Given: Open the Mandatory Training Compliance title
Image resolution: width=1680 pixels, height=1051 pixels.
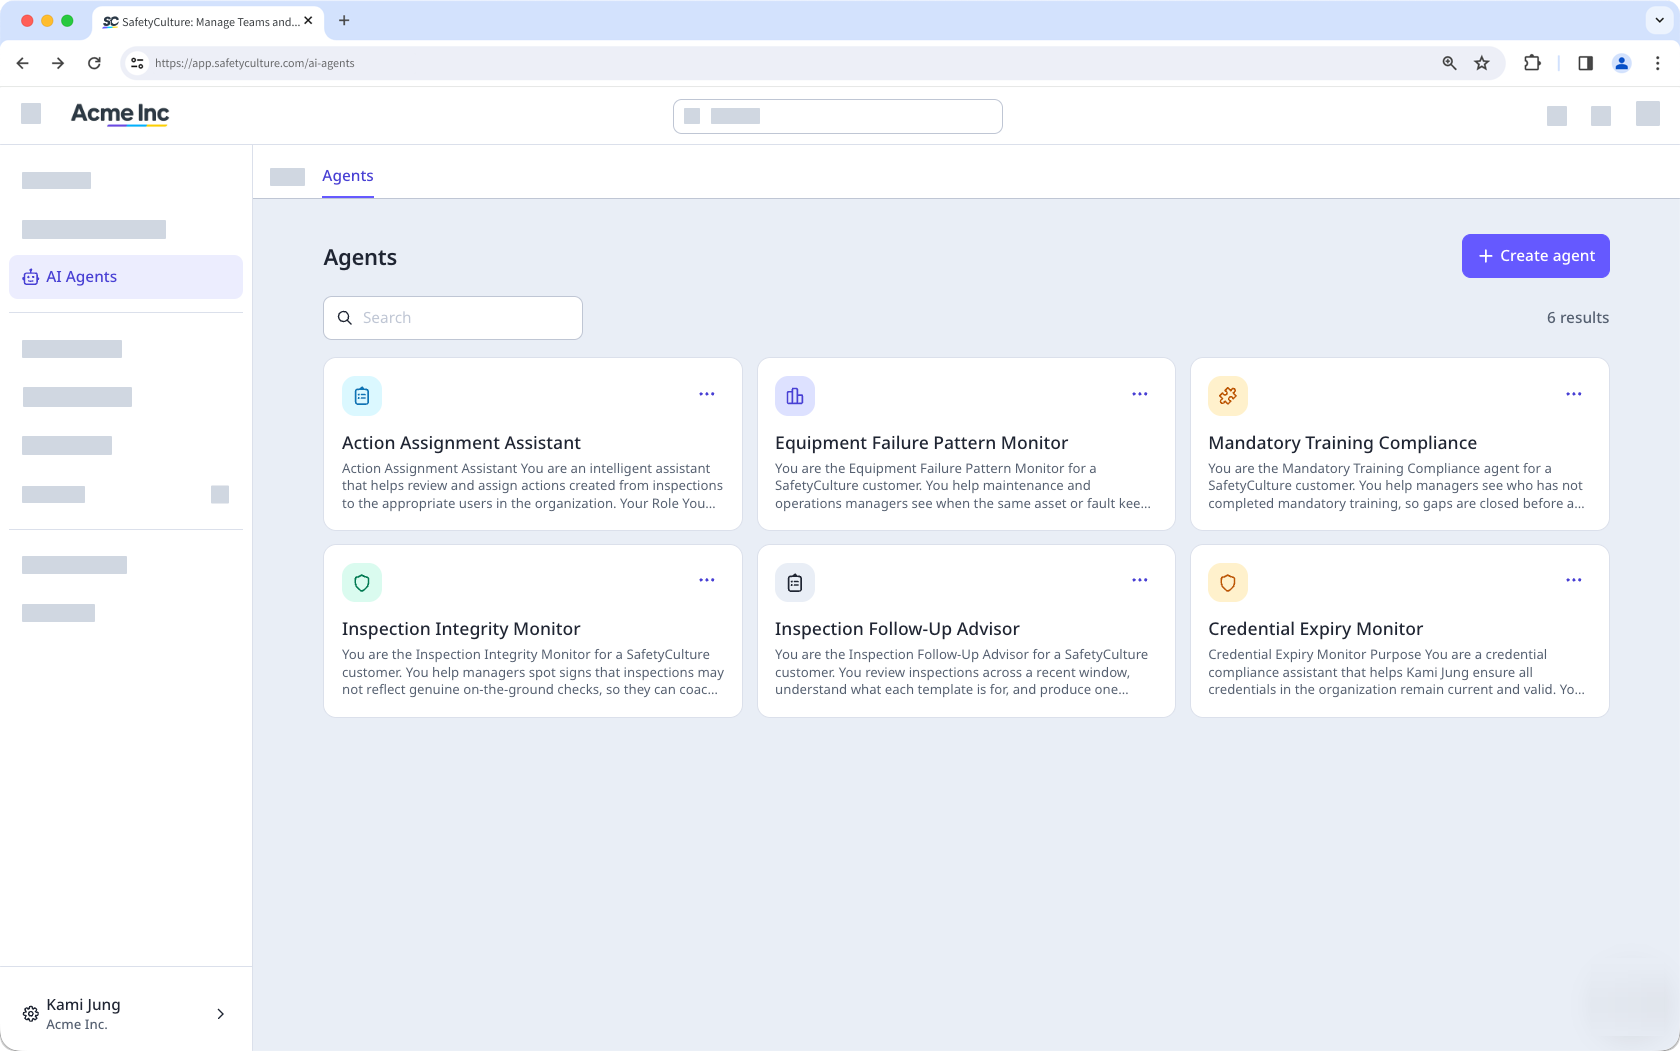Looking at the screenshot, I should click(1342, 443).
